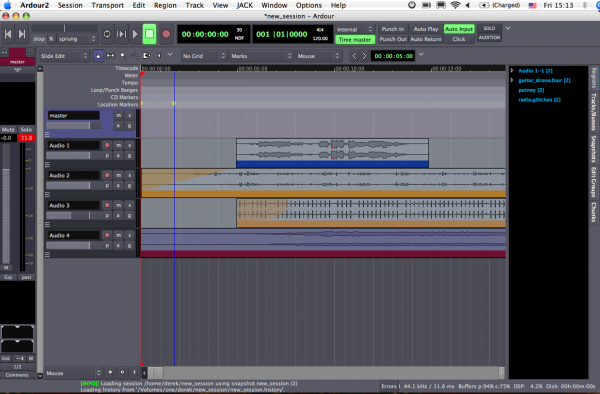
Task: Toggle Time master button
Action: [355, 39]
